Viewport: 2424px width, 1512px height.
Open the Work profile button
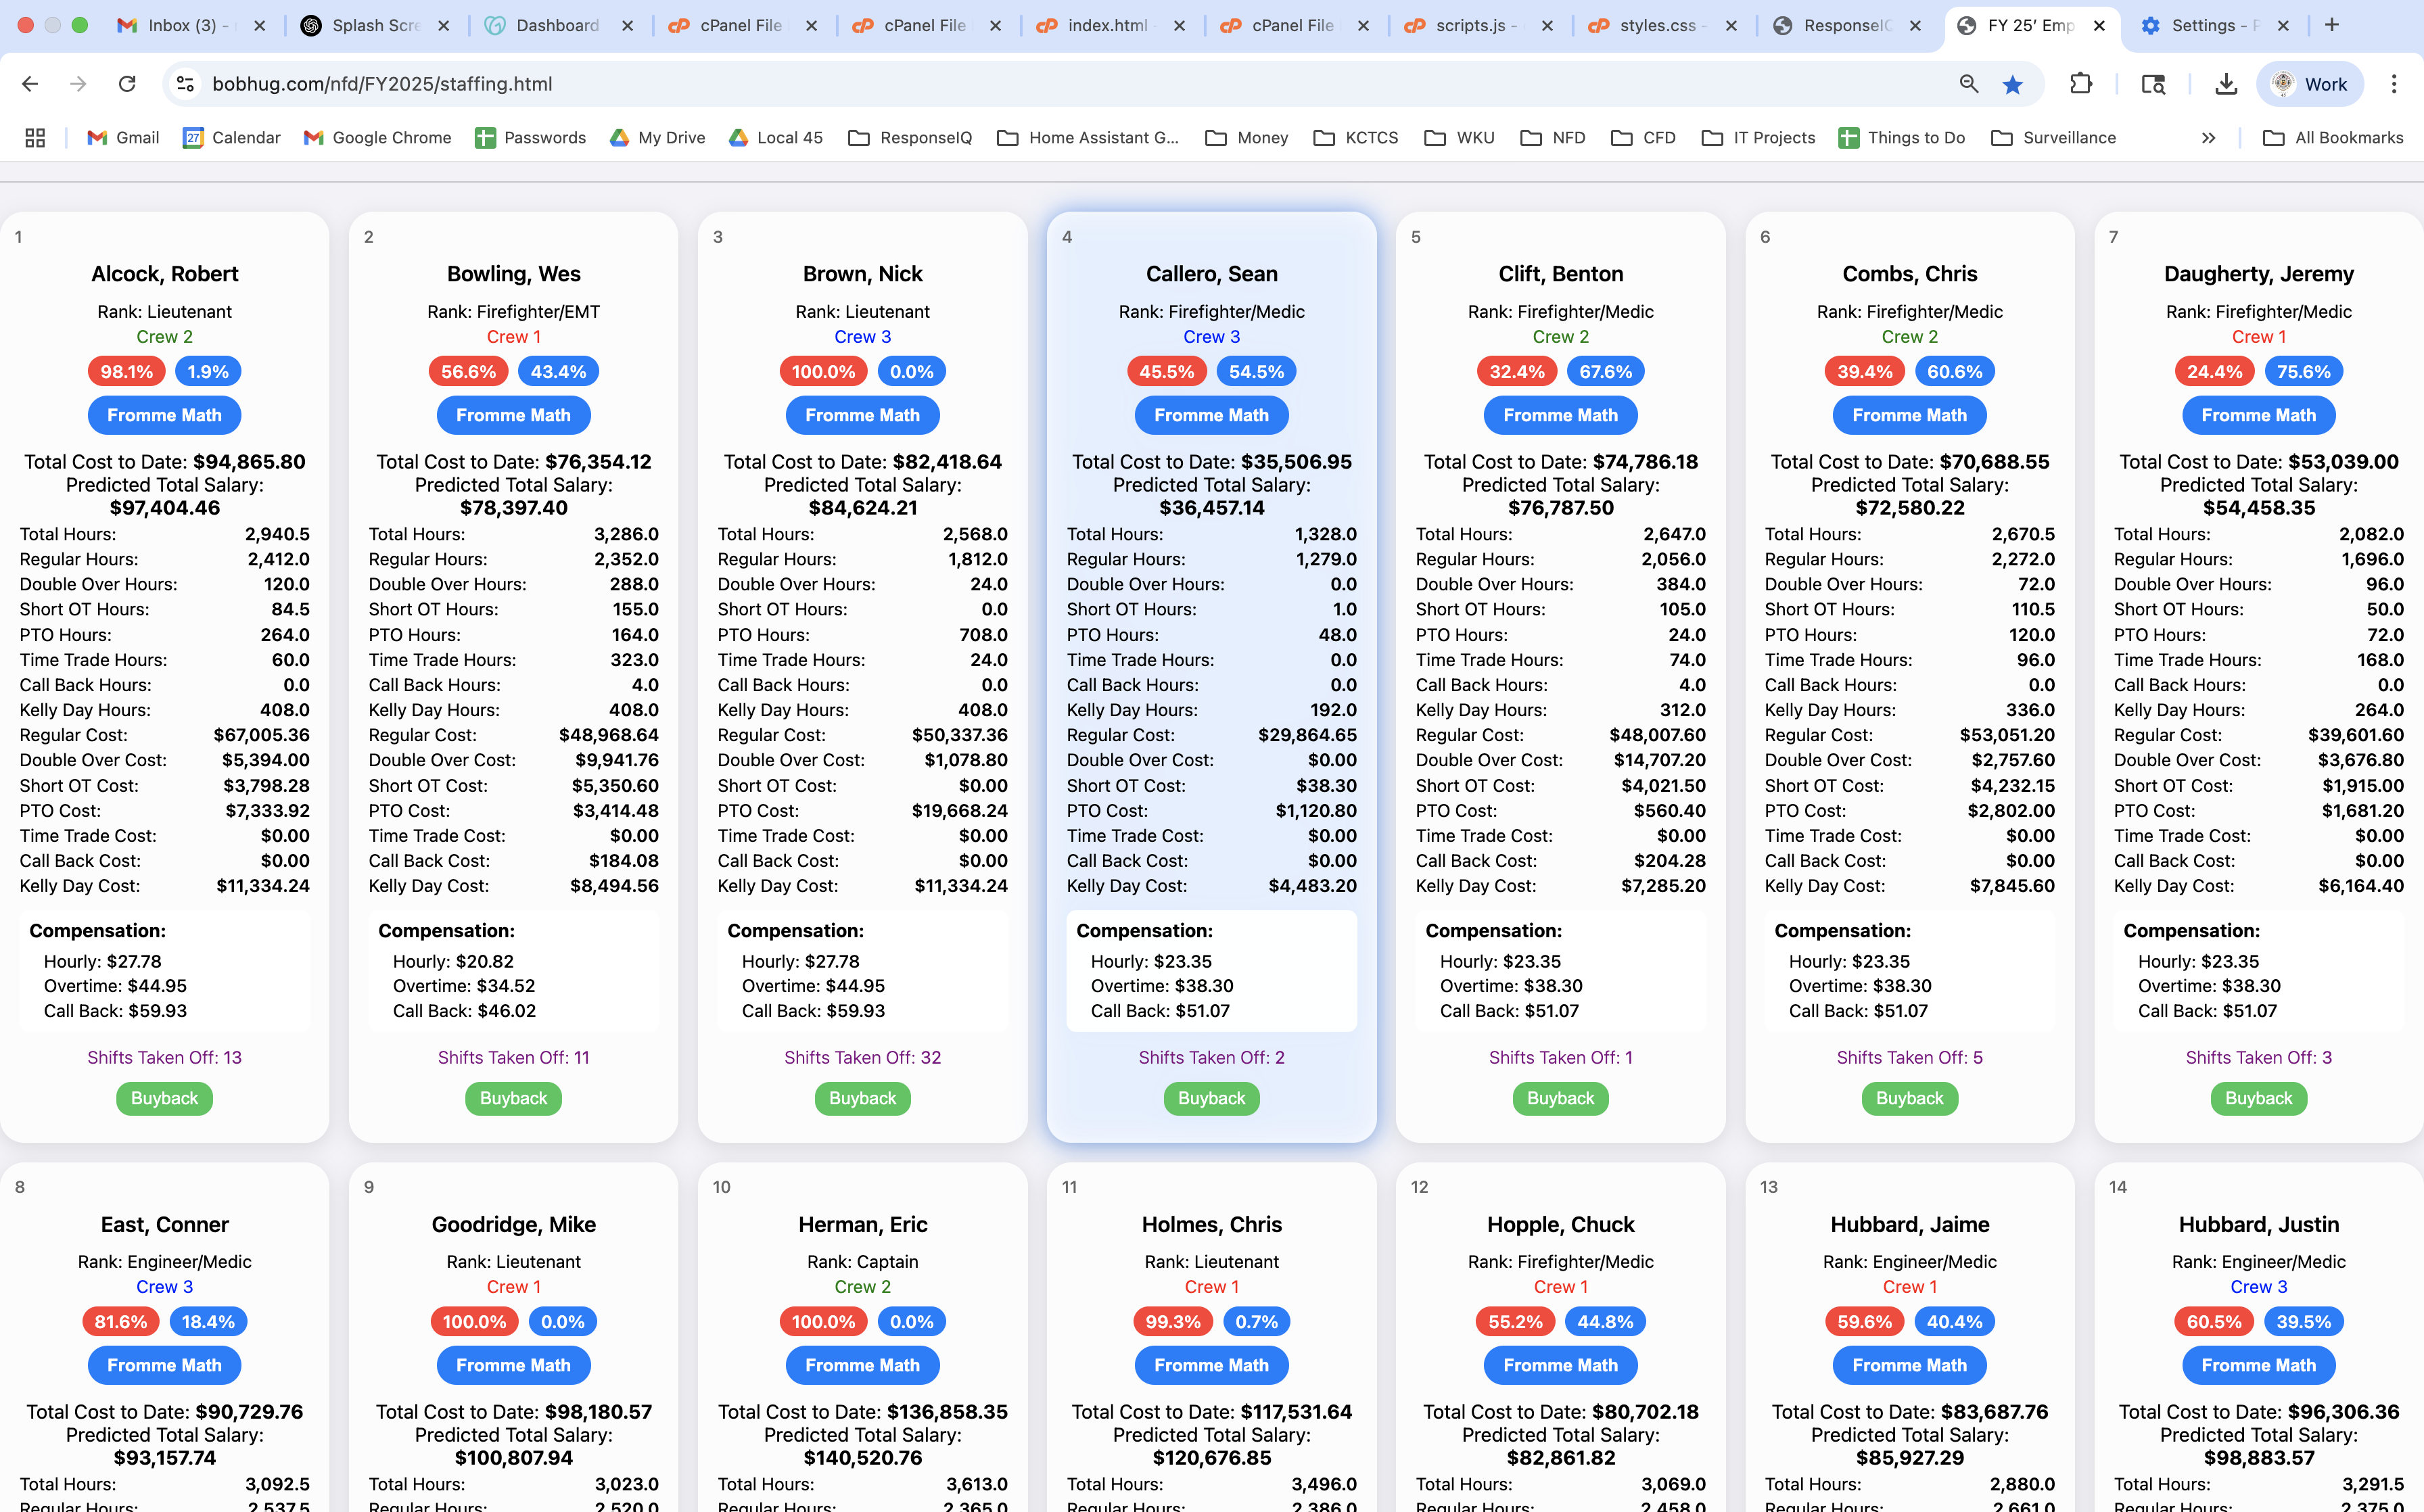pyautogui.click(x=2310, y=84)
